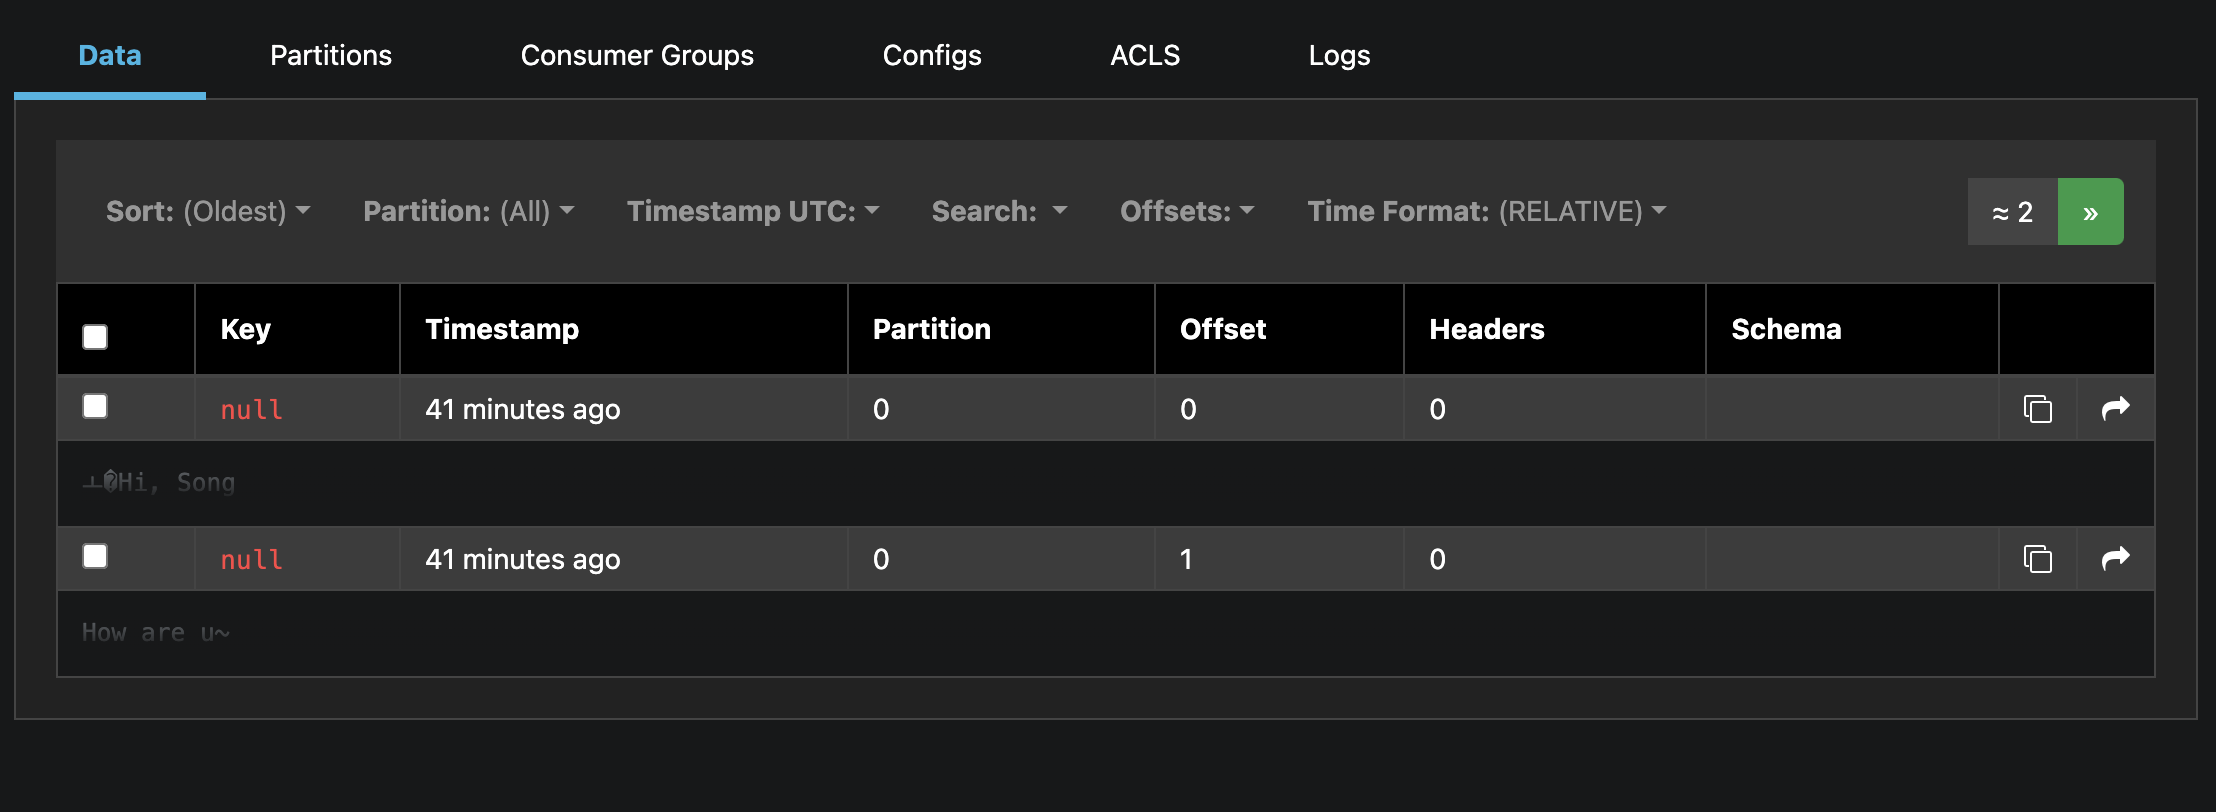The height and width of the screenshot is (812, 2216).
Task: Open the Consumer Groups tab
Action: [x=637, y=55]
